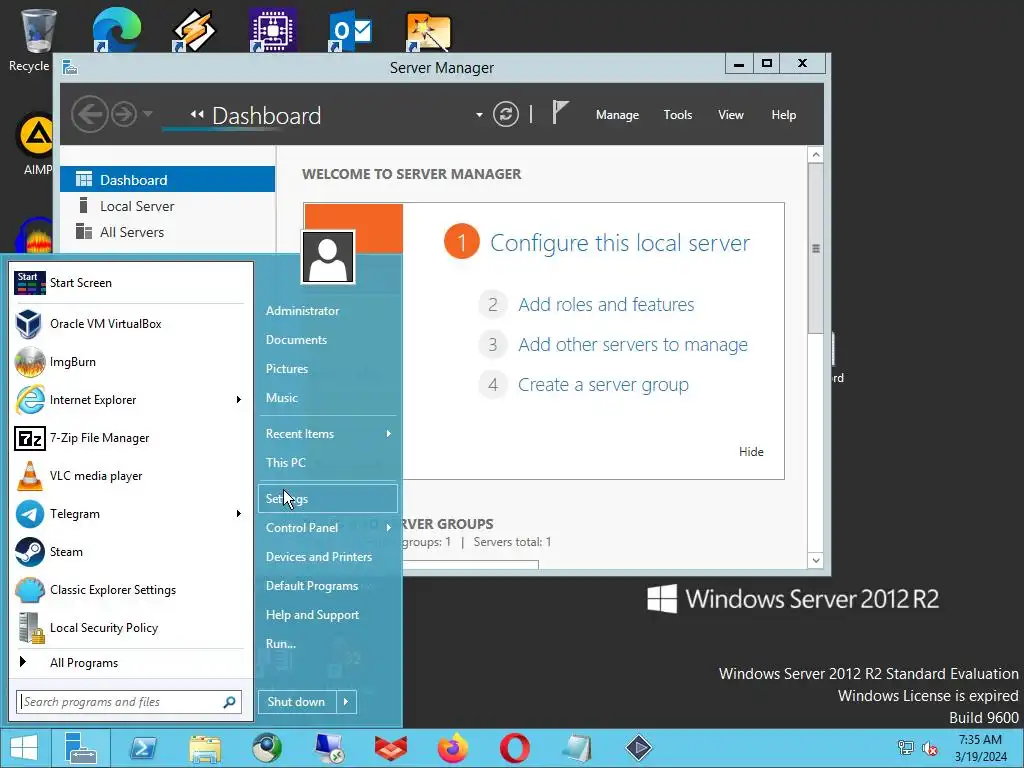
Task: Open ImgBurn from start menu
Action: point(131,362)
